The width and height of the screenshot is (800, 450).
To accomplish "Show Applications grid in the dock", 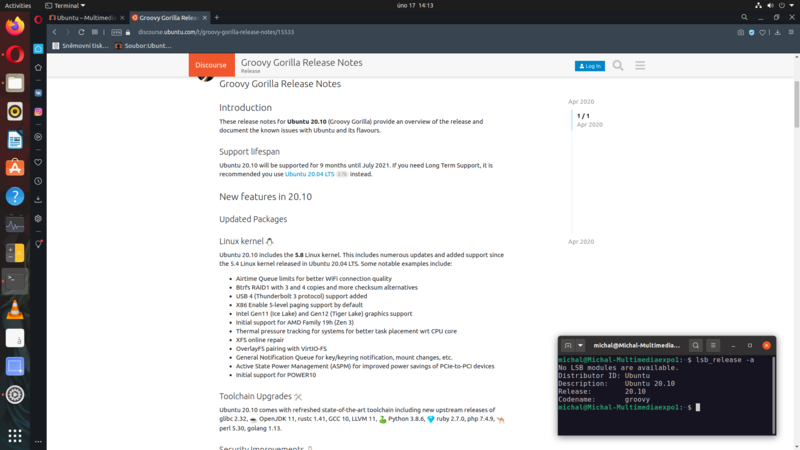I will (15, 435).
